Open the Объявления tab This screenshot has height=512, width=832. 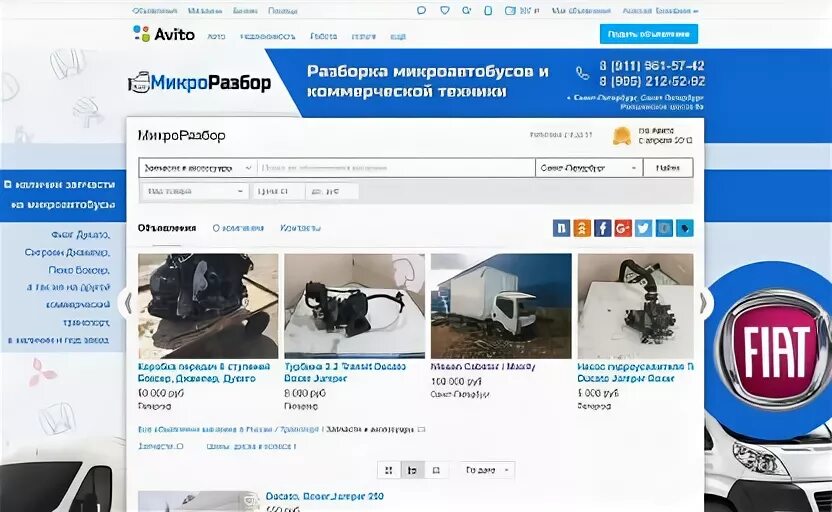coord(167,228)
